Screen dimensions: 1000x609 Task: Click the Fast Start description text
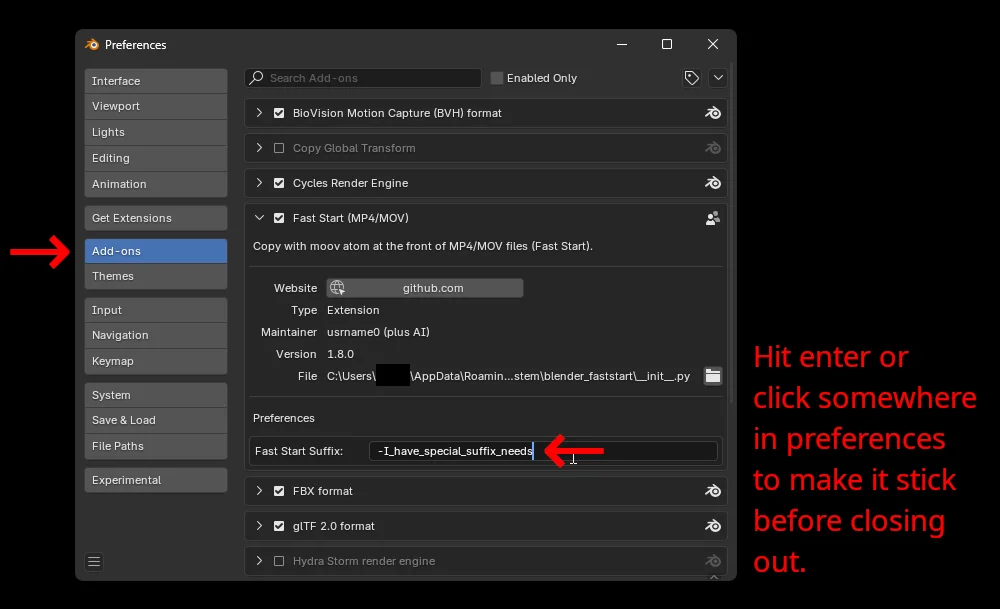point(423,246)
